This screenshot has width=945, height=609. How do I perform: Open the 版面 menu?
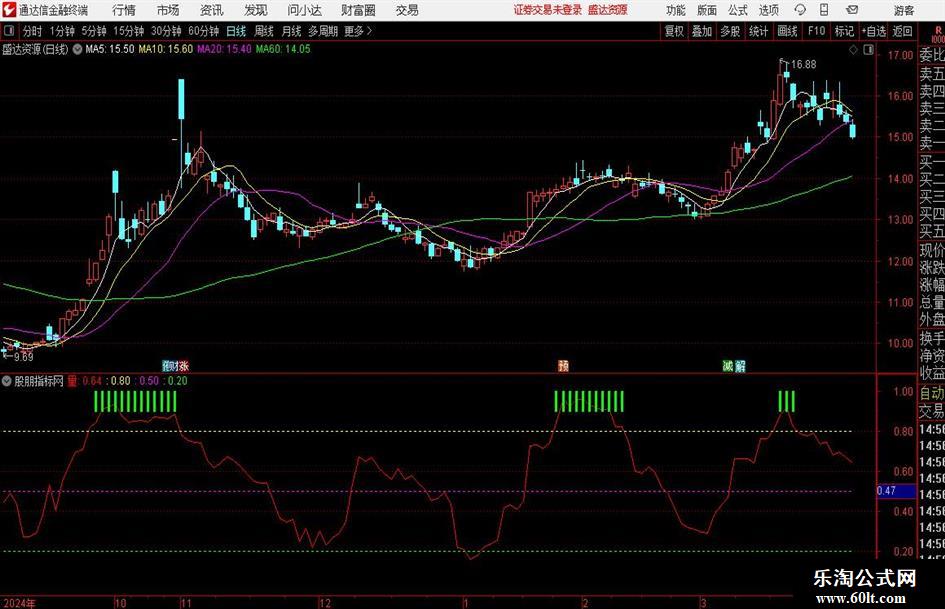[x=707, y=10]
